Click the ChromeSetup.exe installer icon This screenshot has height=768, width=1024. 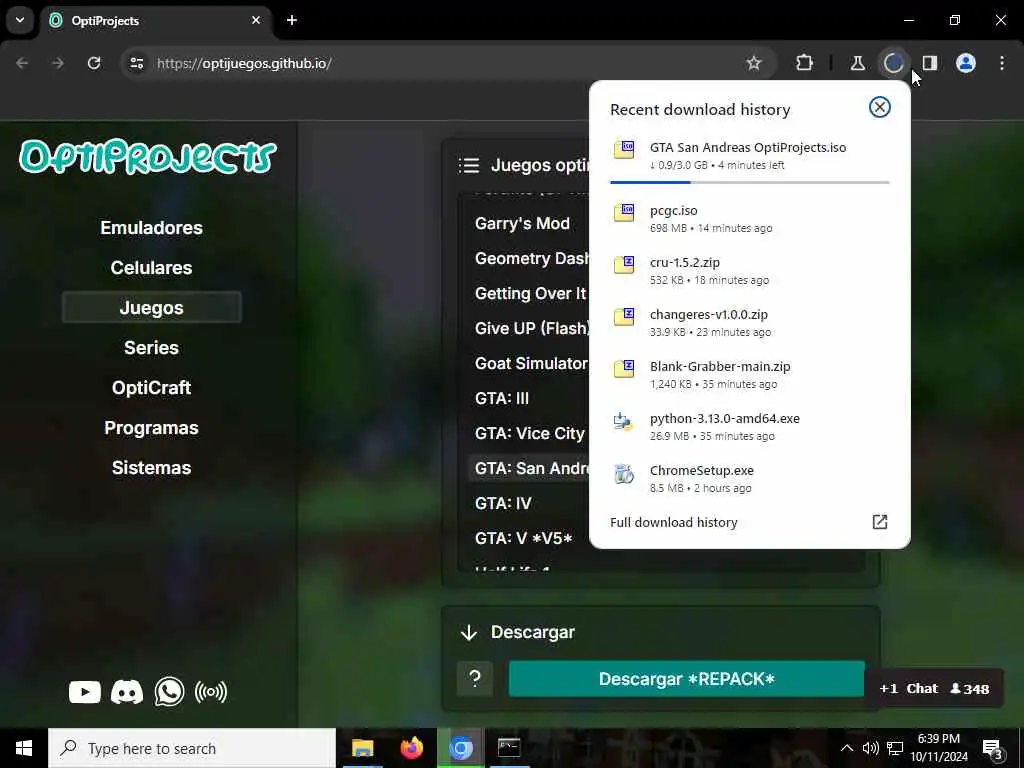point(624,473)
